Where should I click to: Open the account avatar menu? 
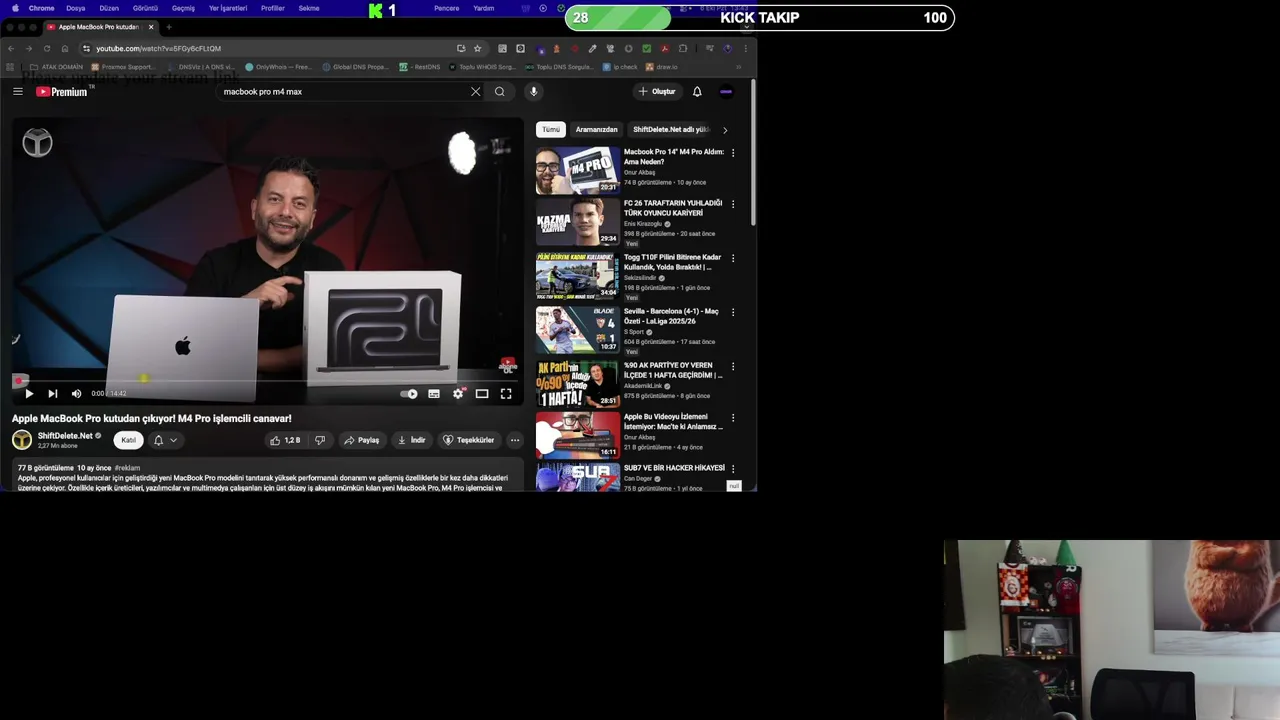click(x=727, y=91)
